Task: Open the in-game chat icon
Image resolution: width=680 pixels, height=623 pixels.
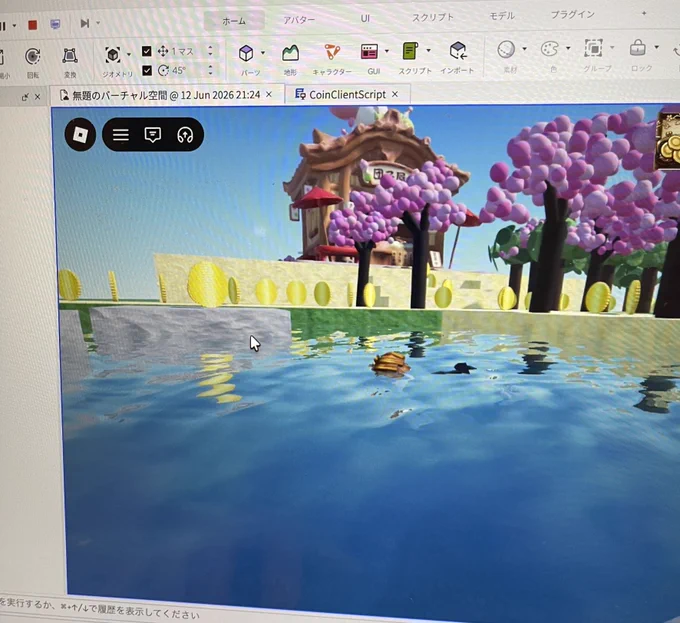Action: pyautogui.click(x=153, y=135)
